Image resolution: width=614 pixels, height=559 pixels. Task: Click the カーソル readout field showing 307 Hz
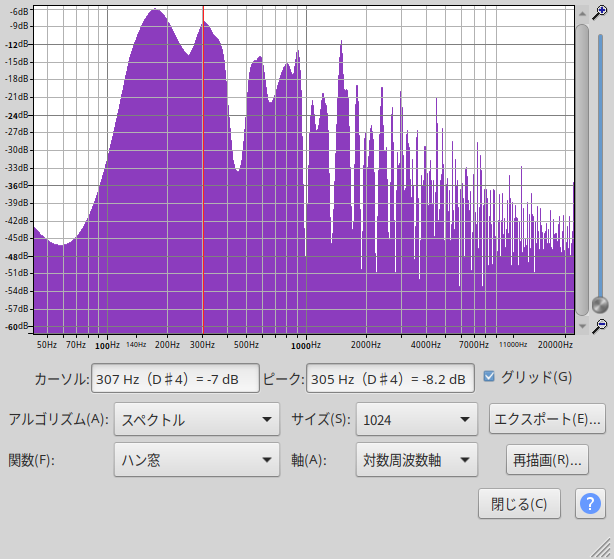click(174, 379)
